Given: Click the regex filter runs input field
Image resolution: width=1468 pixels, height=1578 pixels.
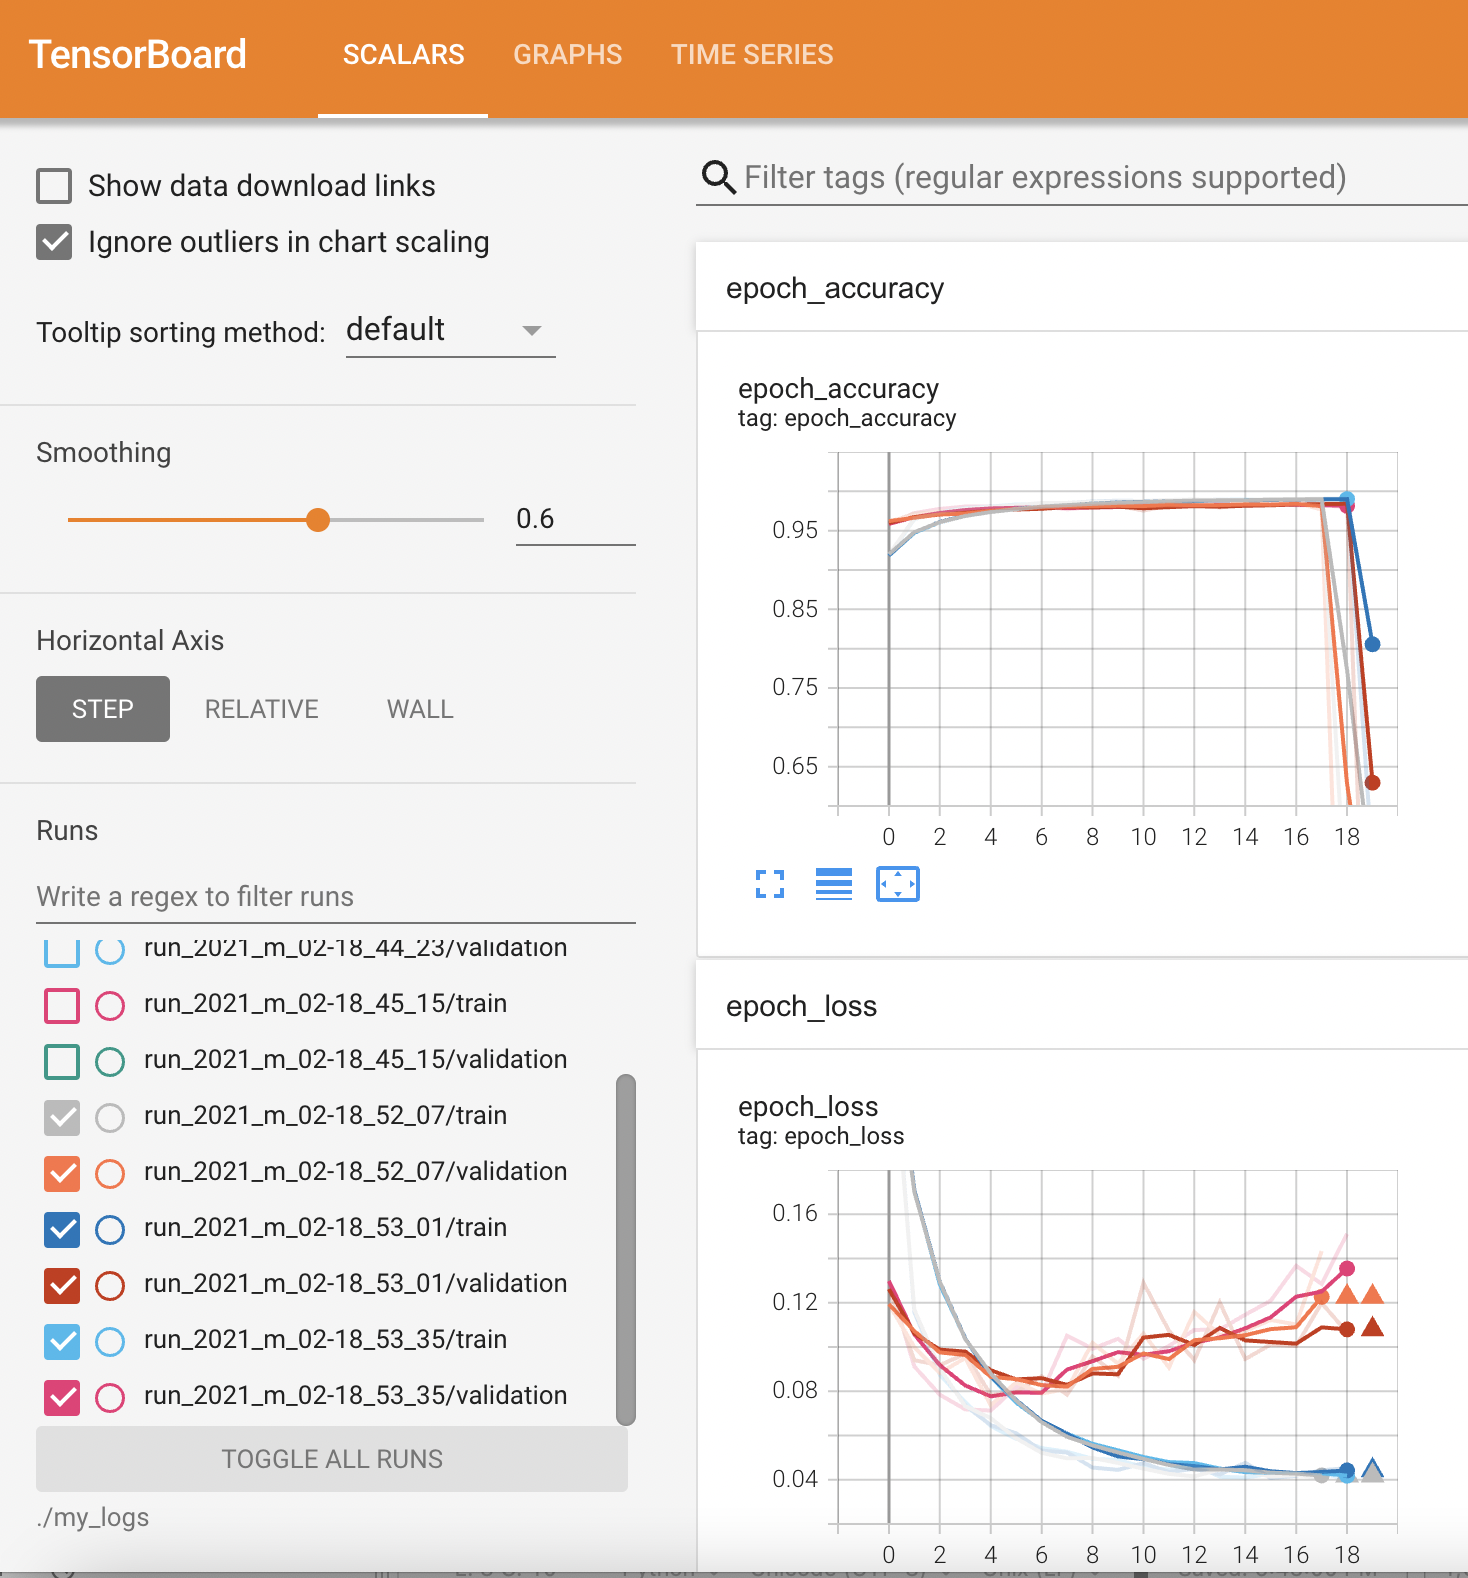Looking at the screenshot, I should coord(335,896).
